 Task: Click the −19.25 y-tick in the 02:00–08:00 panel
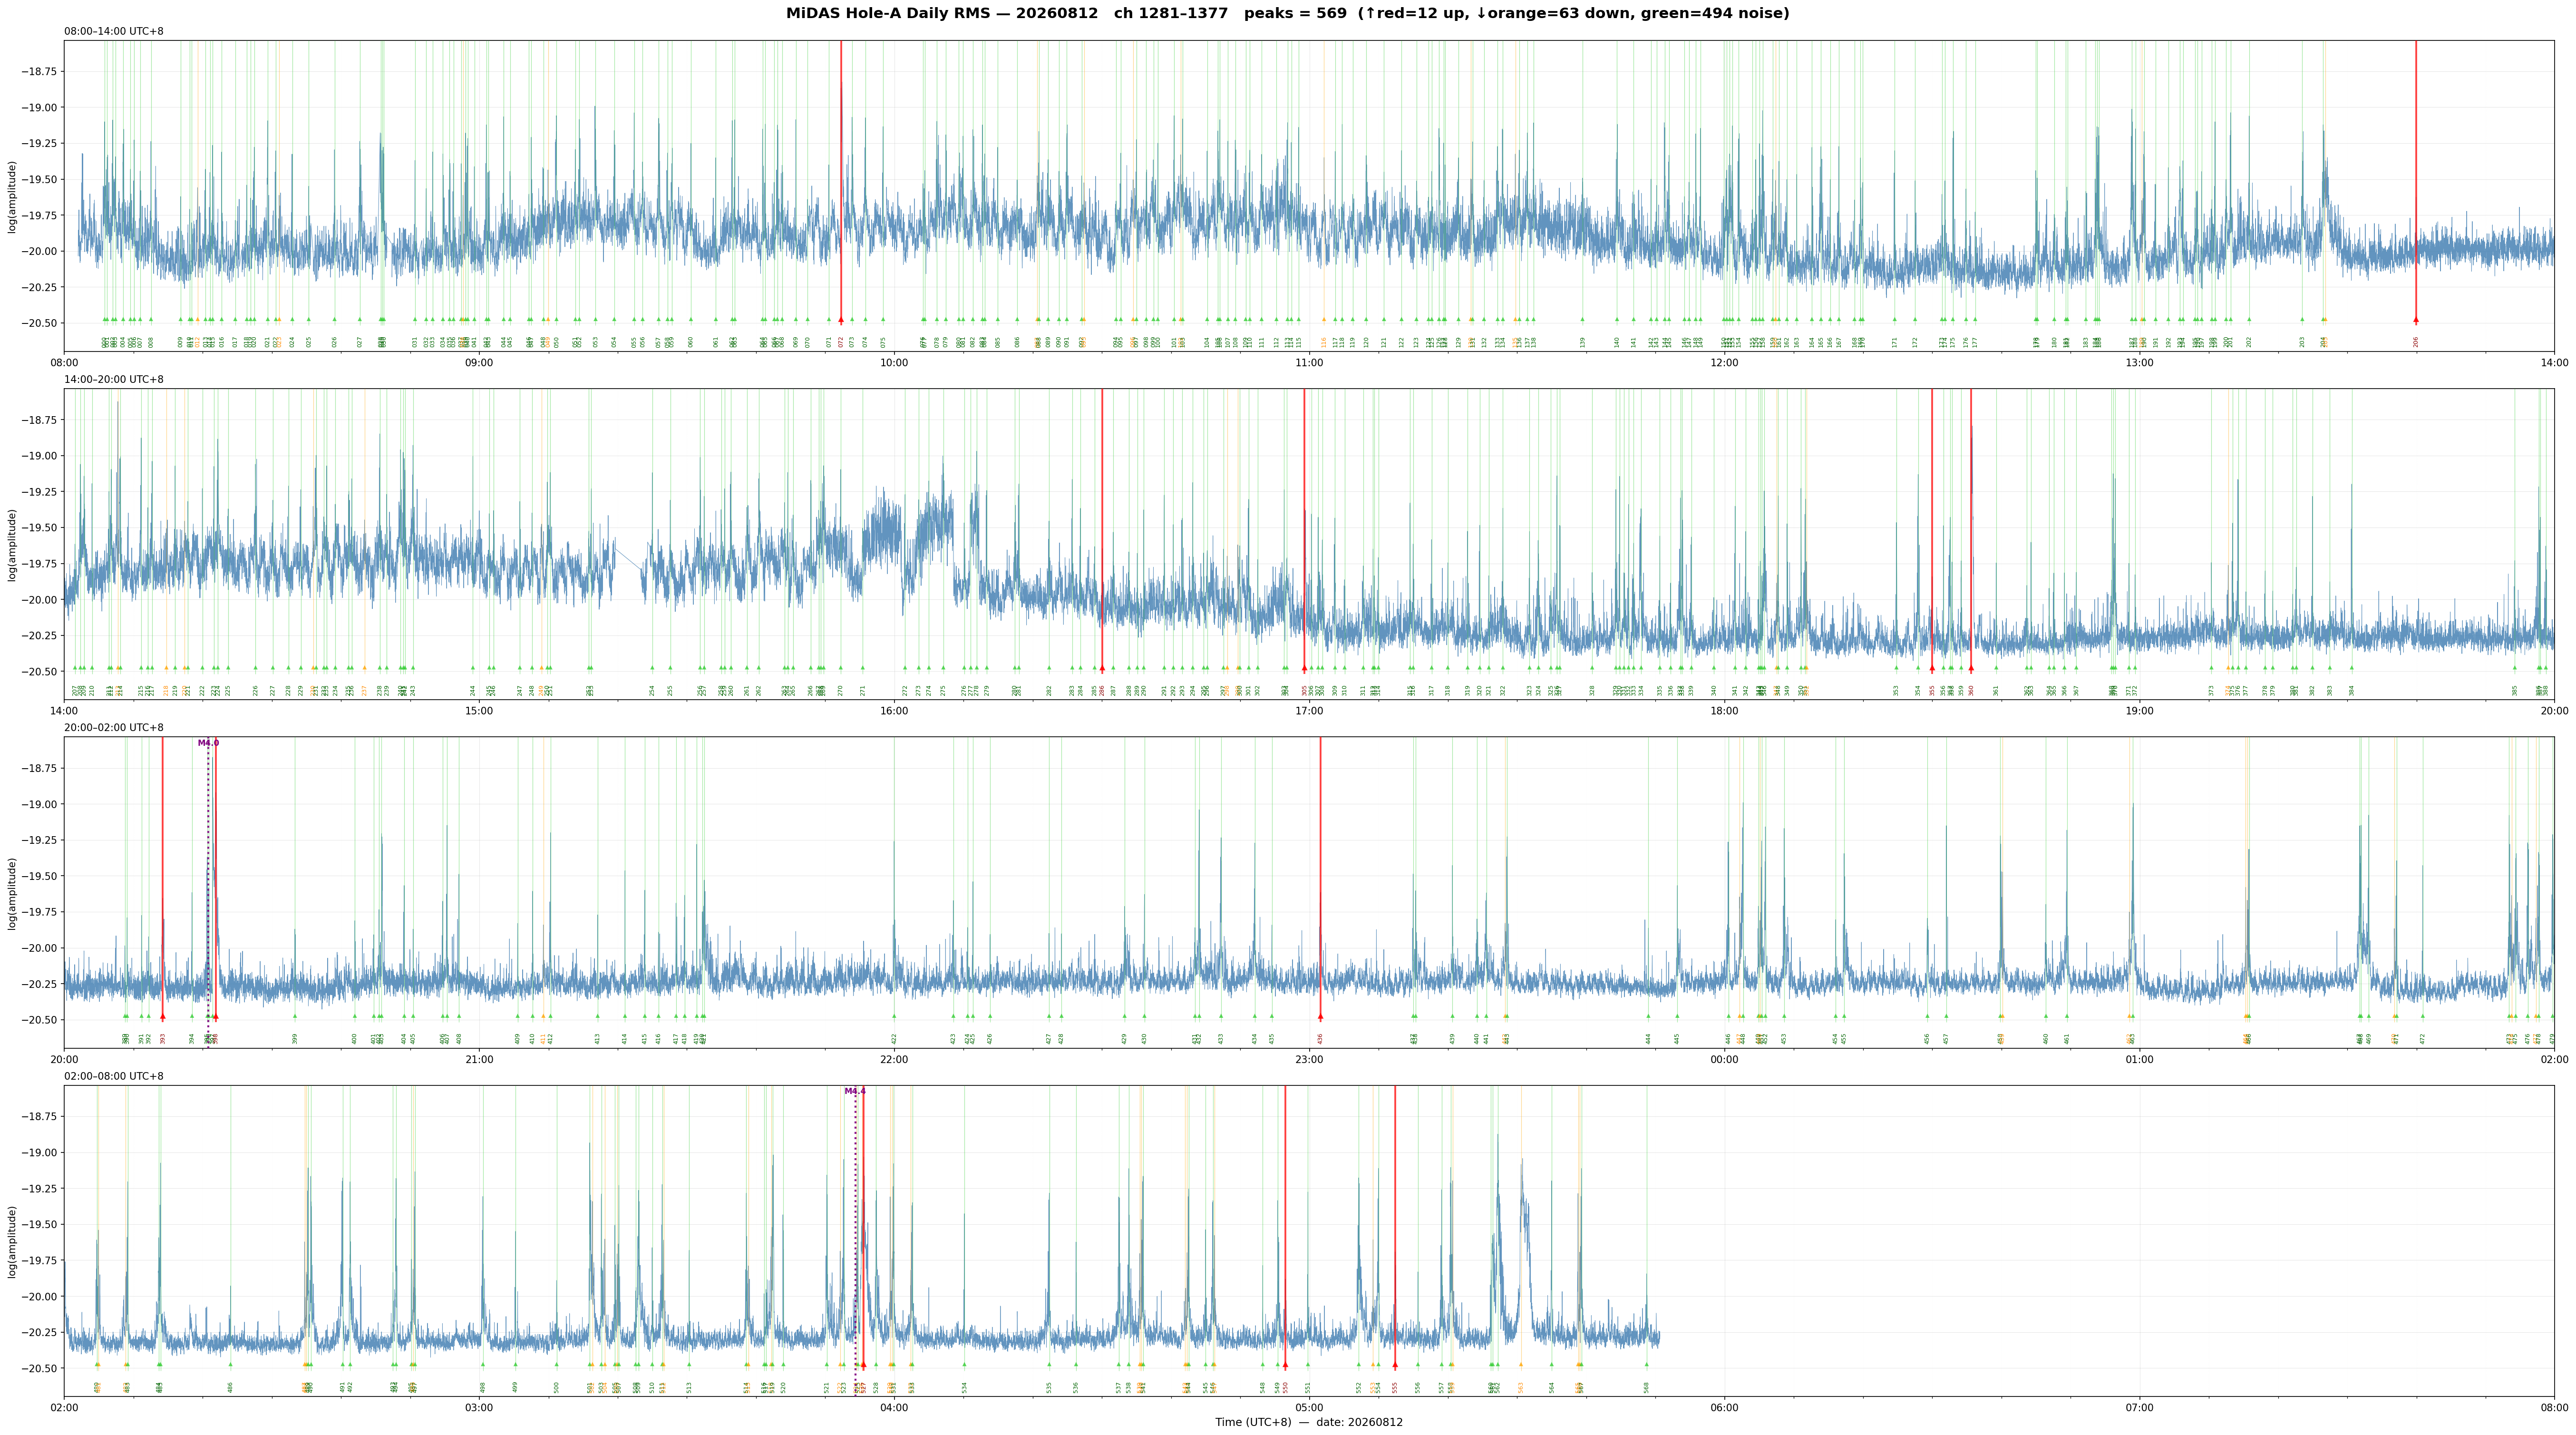point(42,1189)
